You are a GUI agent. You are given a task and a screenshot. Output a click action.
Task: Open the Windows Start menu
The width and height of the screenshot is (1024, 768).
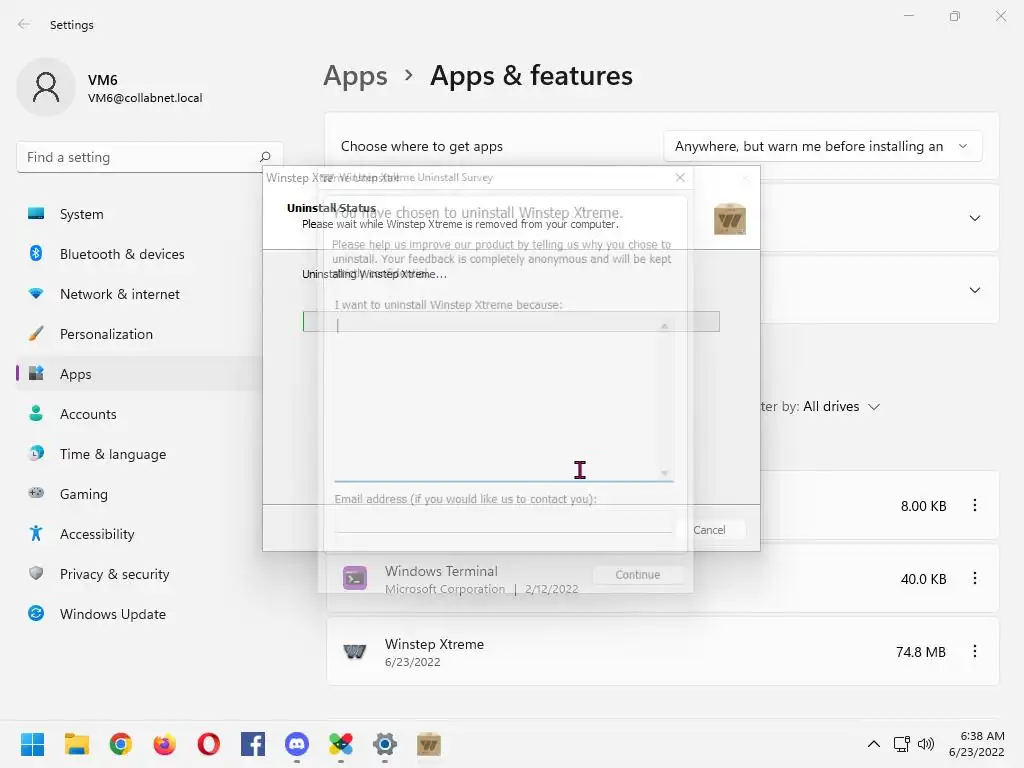pyautogui.click(x=33, y=744)
